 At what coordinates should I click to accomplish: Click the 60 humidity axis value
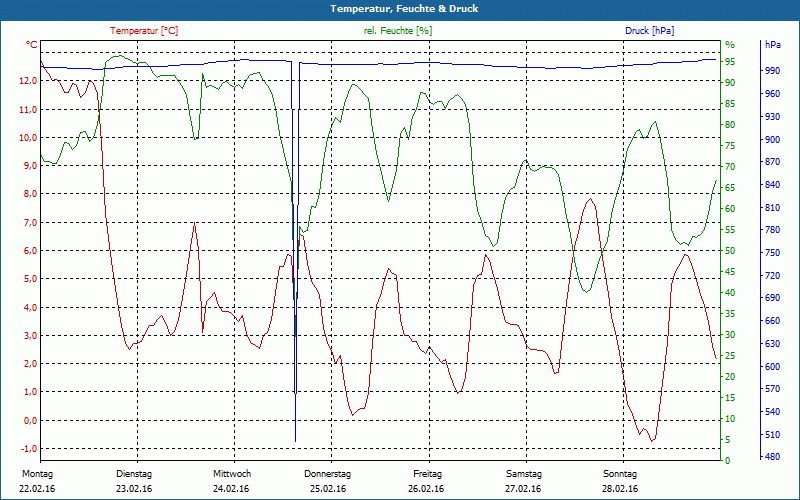click(x=730, y=208)
